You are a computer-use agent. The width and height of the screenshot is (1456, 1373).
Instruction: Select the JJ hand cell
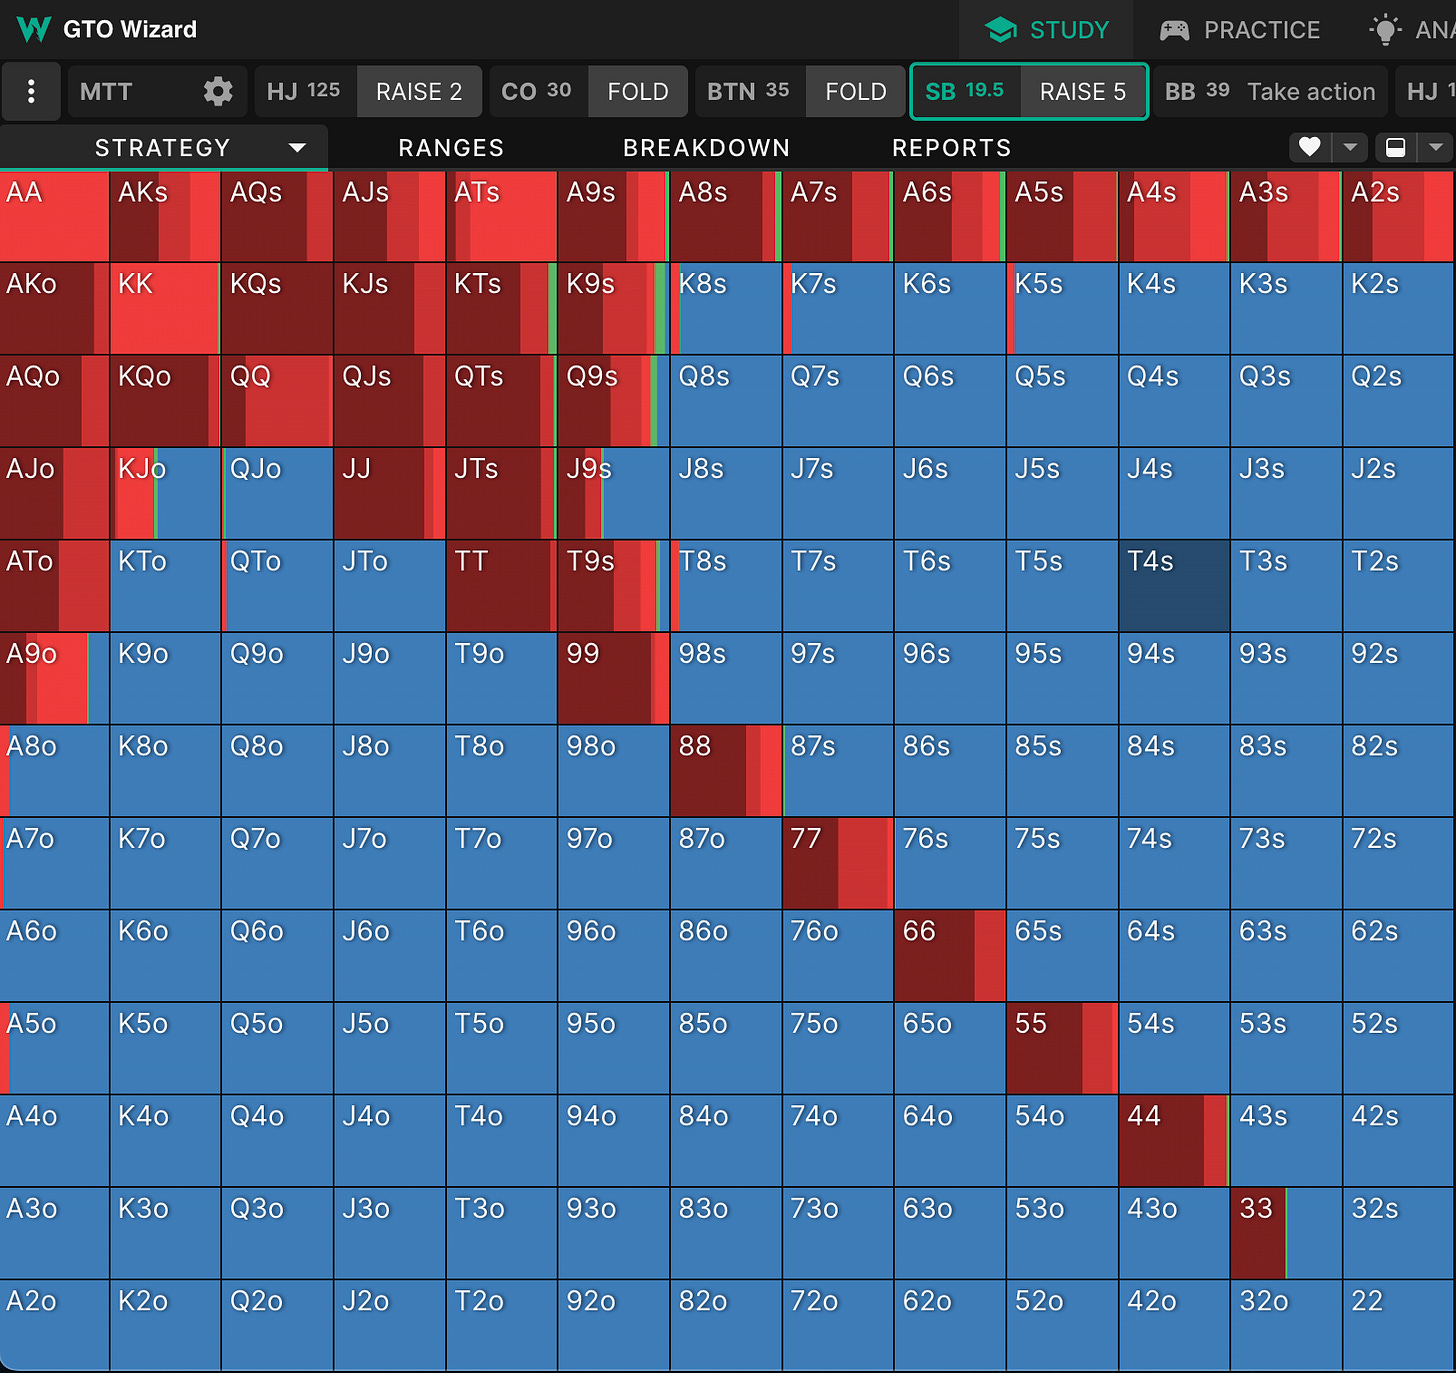[x=389, y=493]
